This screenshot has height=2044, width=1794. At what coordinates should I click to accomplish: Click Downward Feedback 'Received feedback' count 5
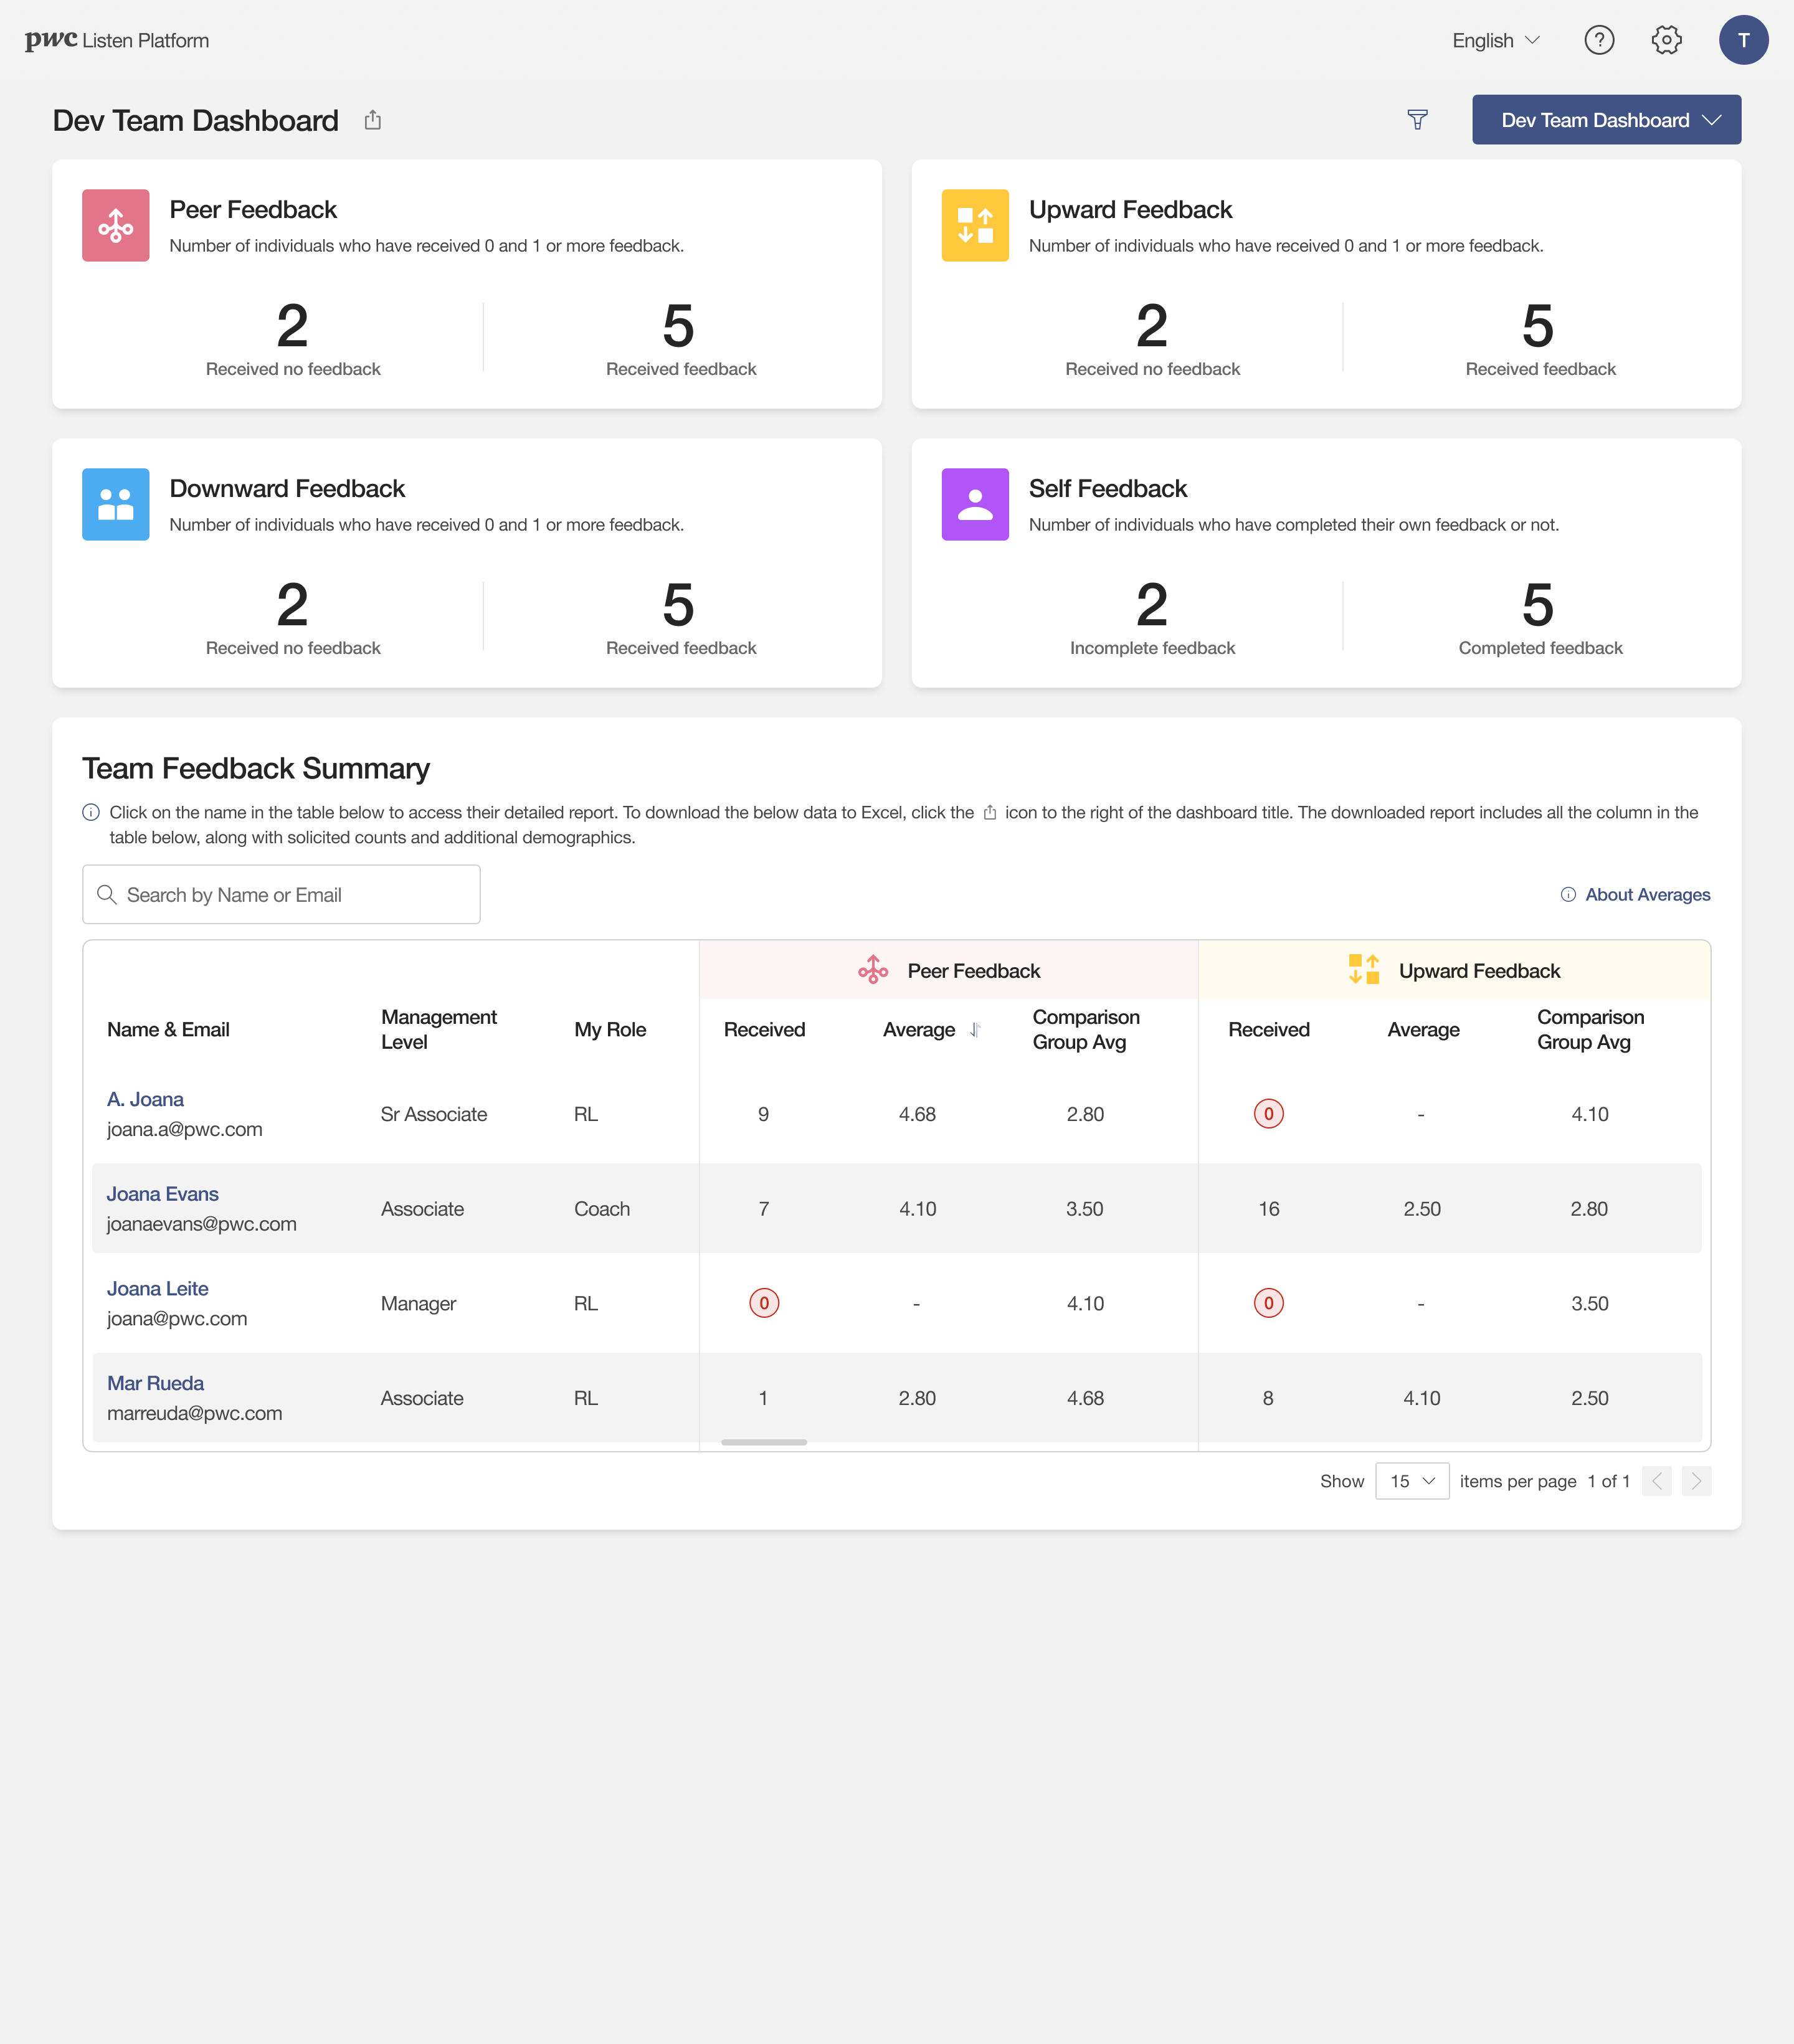pyautogui.click(x=678, y=605)
